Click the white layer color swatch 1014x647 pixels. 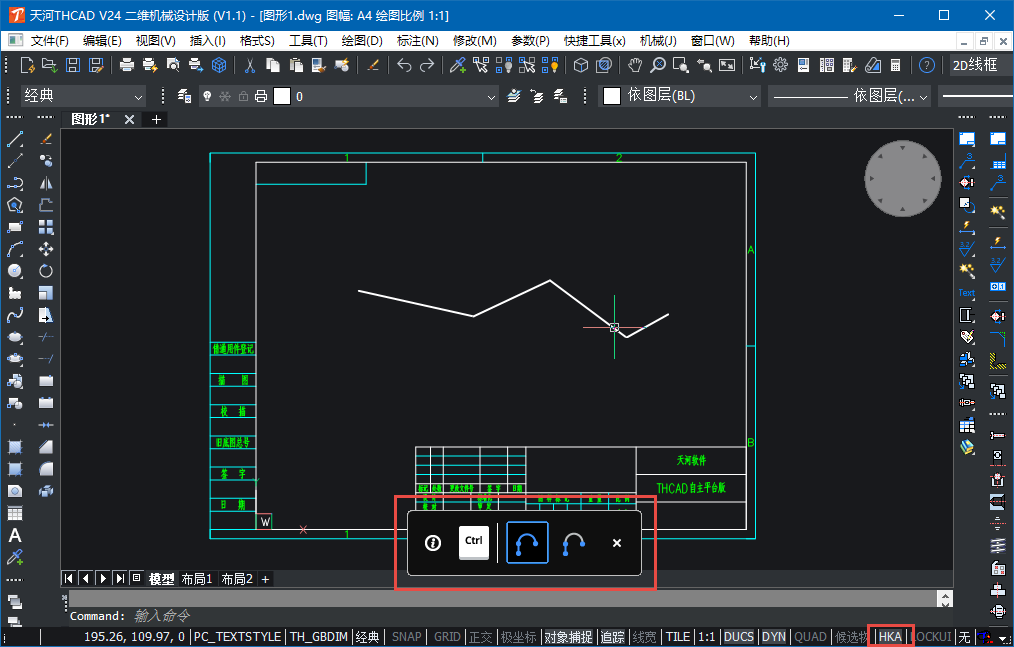pos(282,96)
